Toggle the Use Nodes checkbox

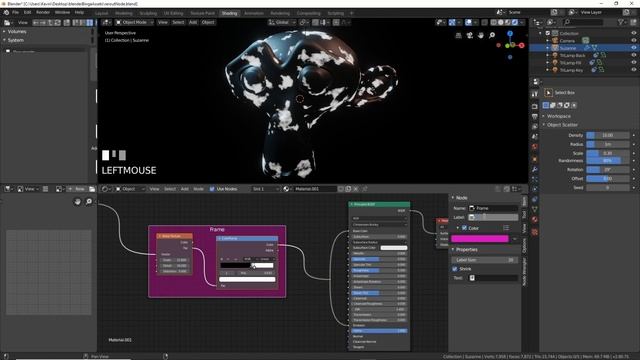pyautogui.click(x=212, y=189)
